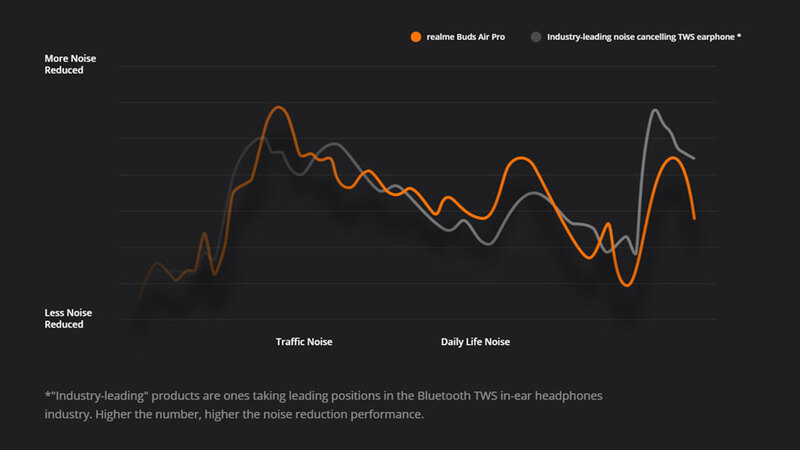Click the tallest gray curve peak on right
The height and width of the screenshot is (450, 800).
pos(655,111)
